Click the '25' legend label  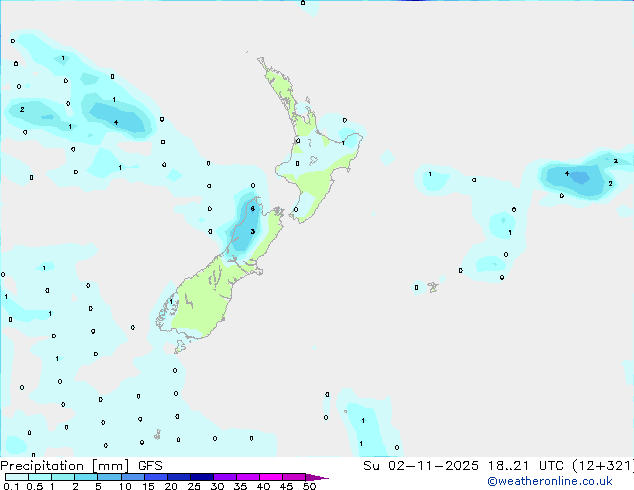(194, 486)
